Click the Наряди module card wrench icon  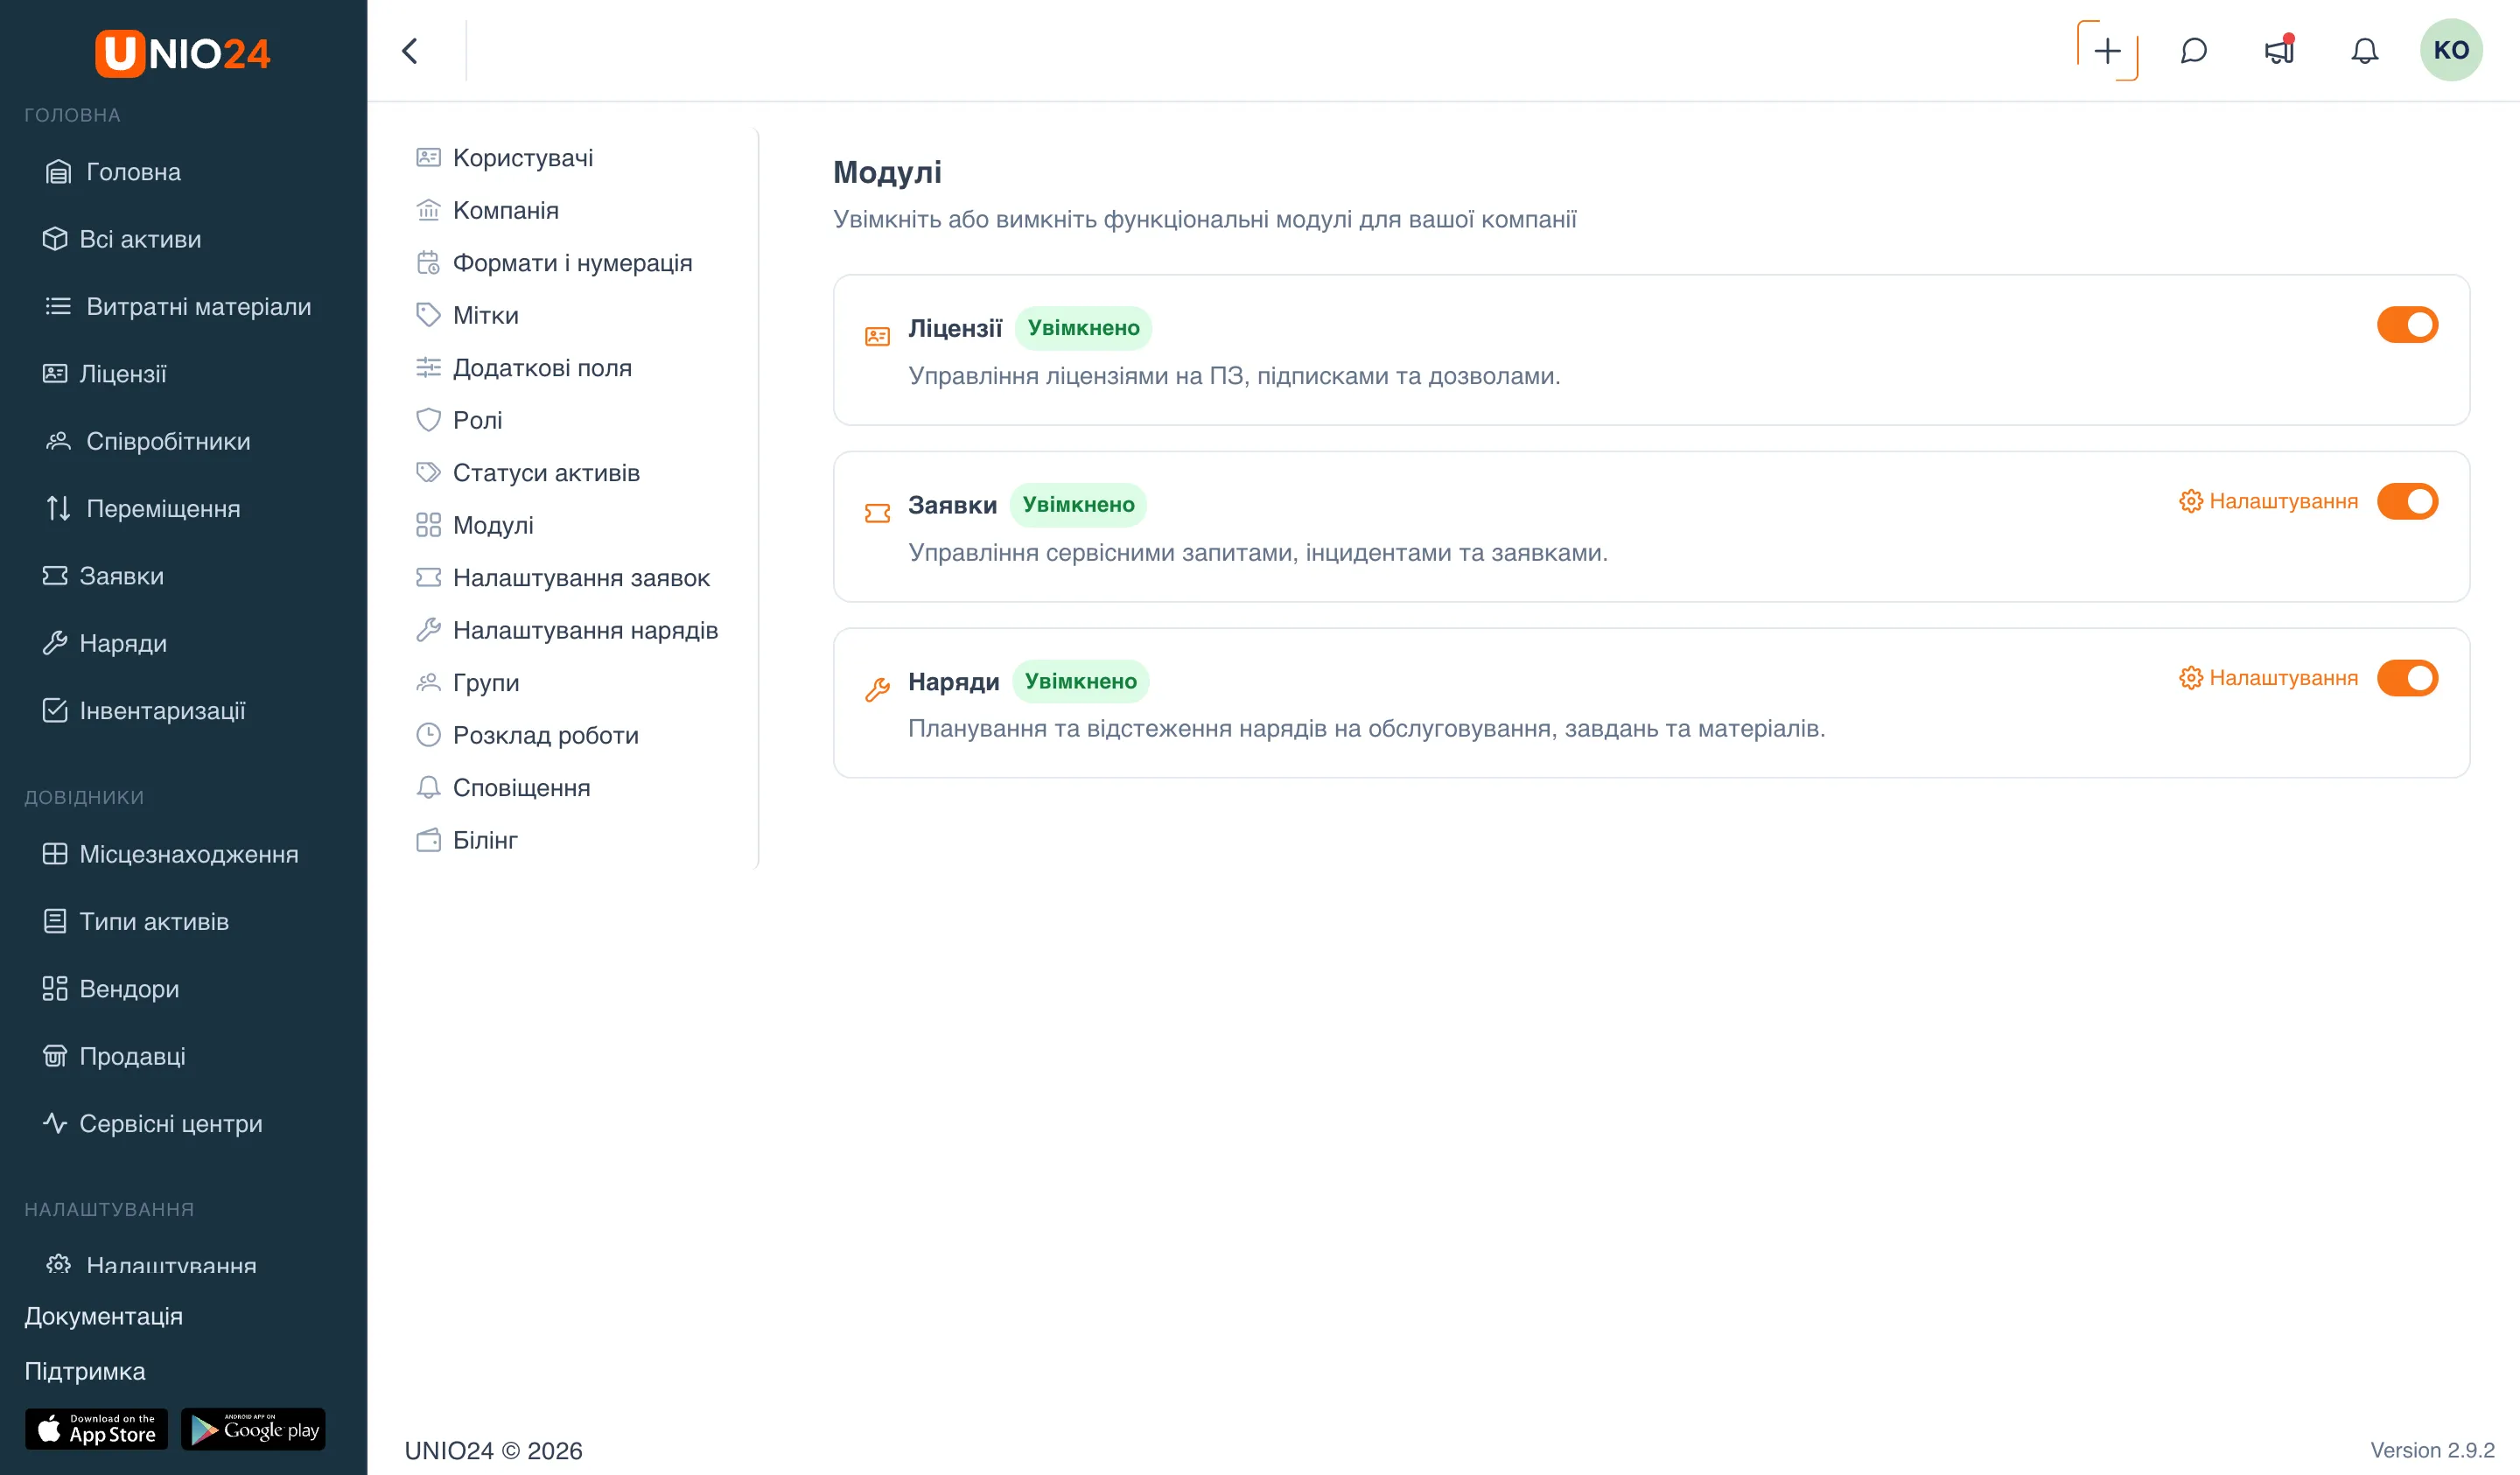pyautogui.click(x=877, y=689)
